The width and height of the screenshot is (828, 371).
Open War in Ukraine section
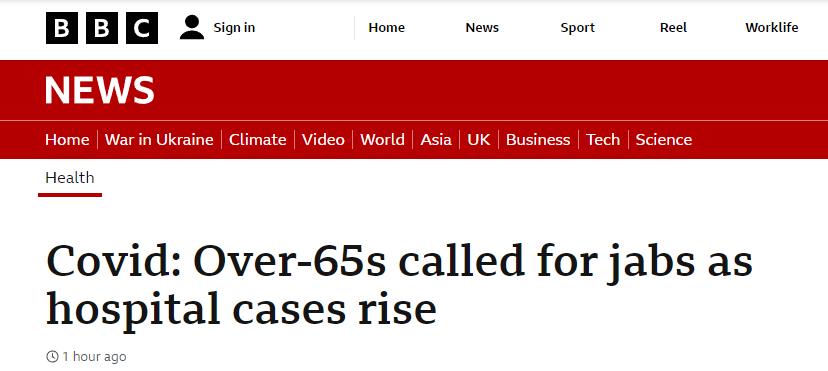(159, 139)
